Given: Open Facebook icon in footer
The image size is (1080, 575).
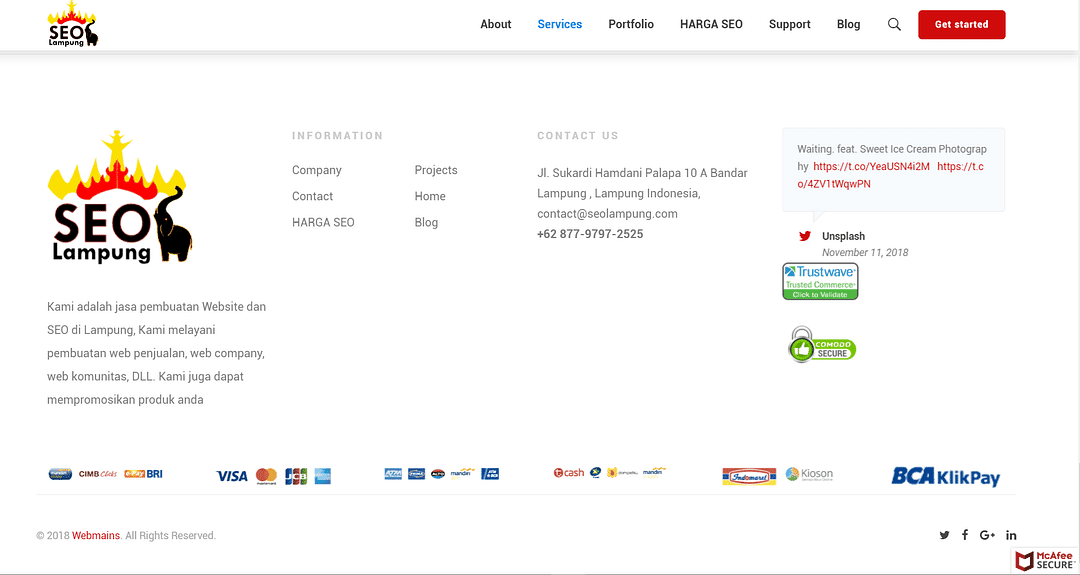Looking at the screenshot, I should pos(965,535).
